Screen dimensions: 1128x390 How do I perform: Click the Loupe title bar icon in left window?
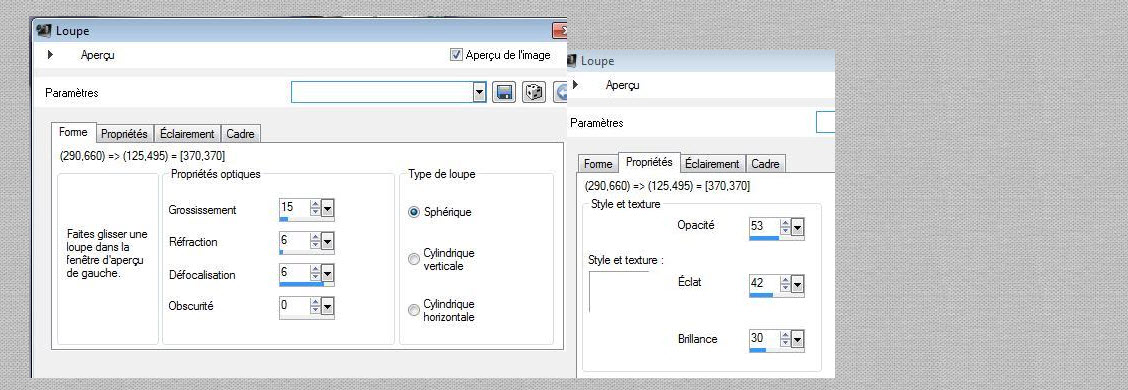pos(44,30)
